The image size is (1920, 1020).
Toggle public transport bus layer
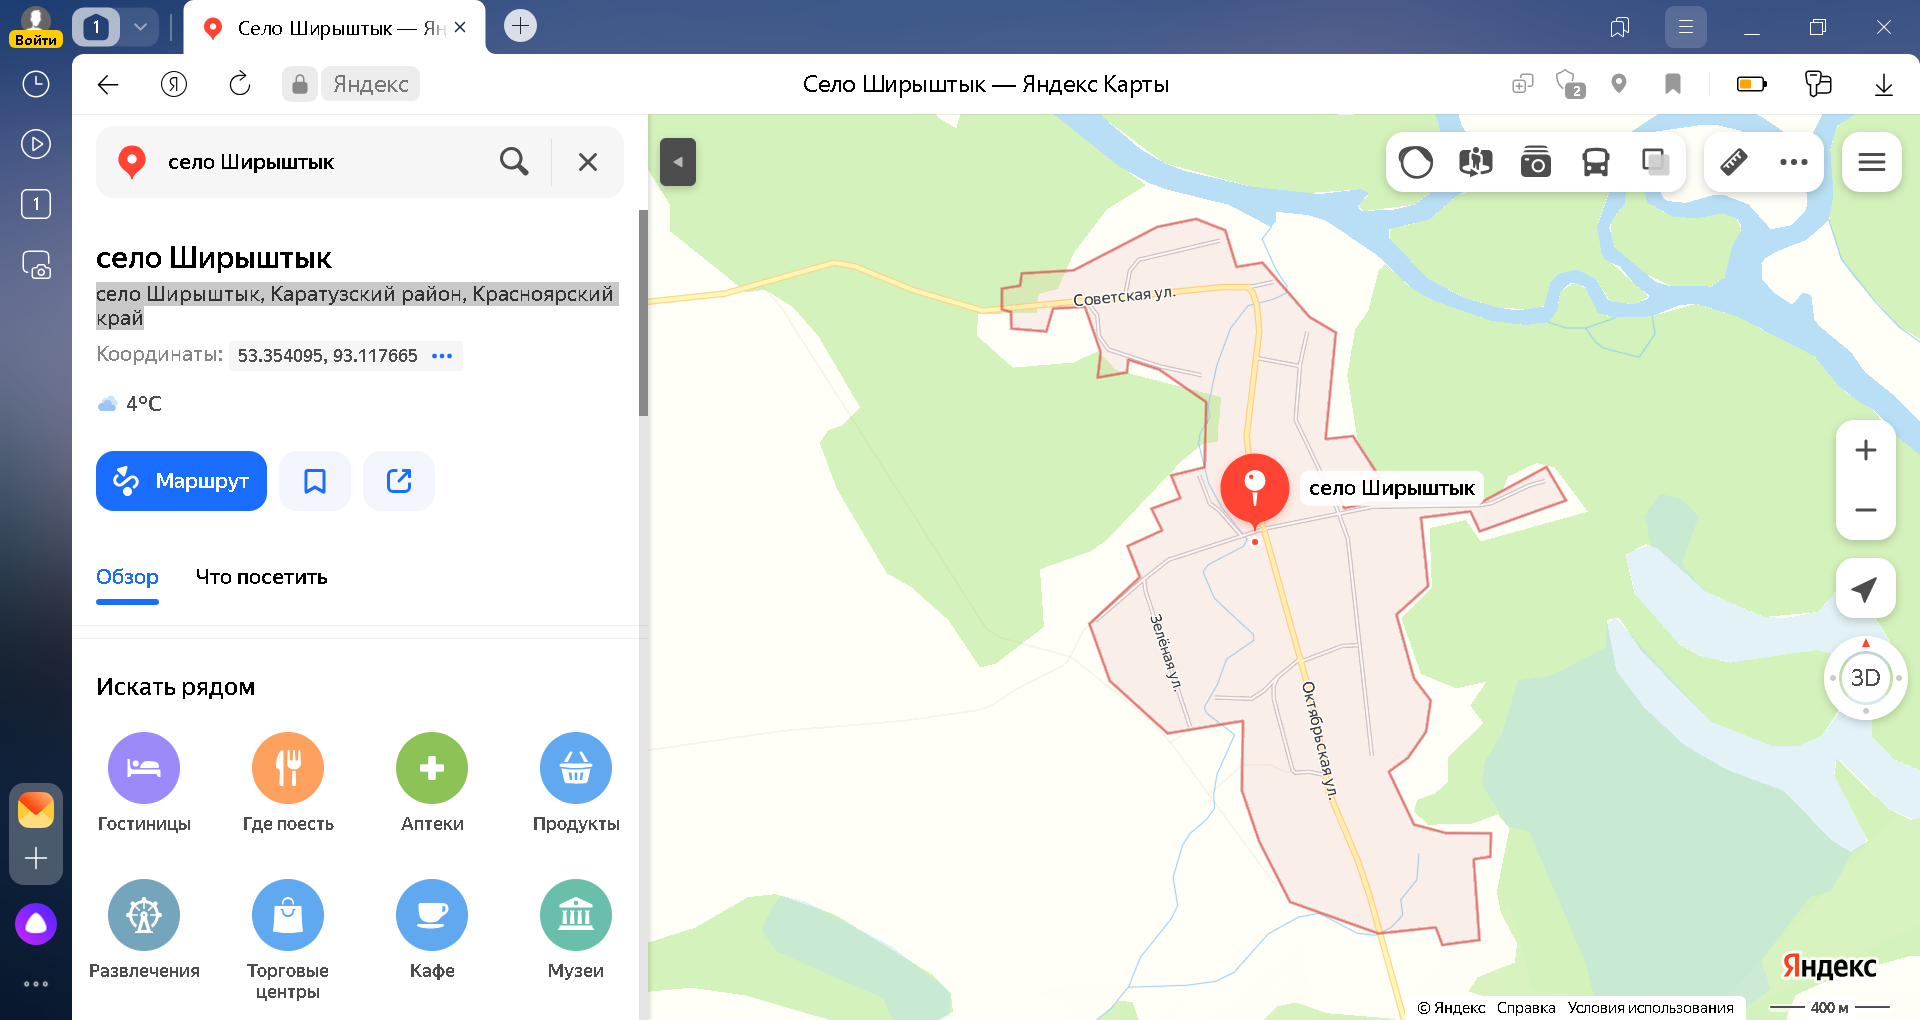[x=1596, y=162]
